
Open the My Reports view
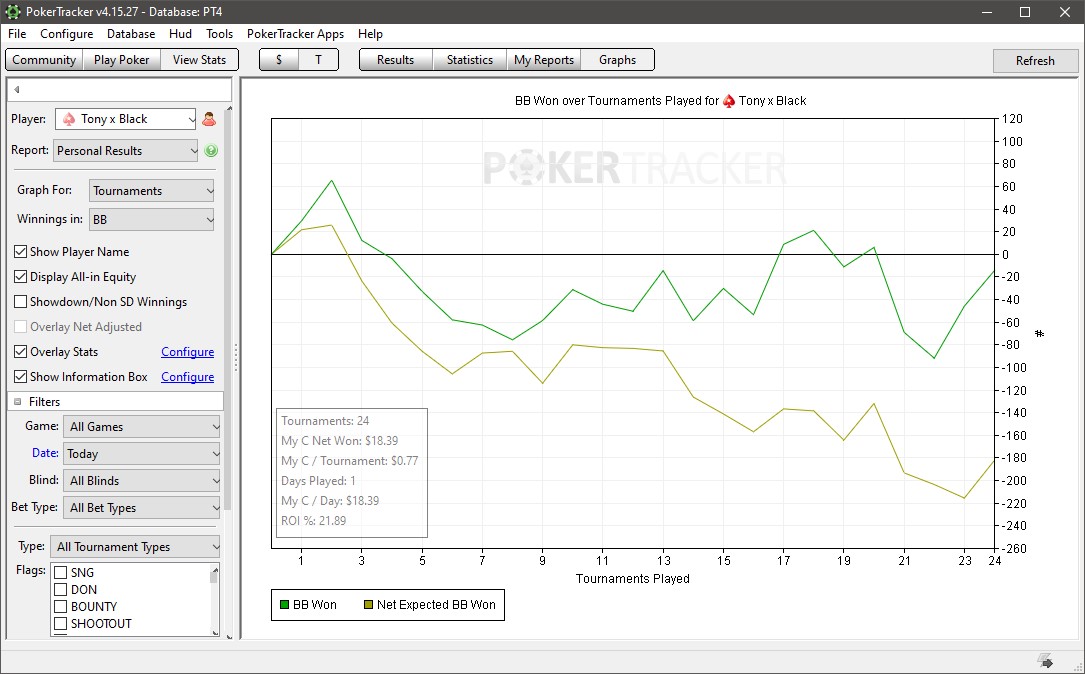tap(544, 60)
